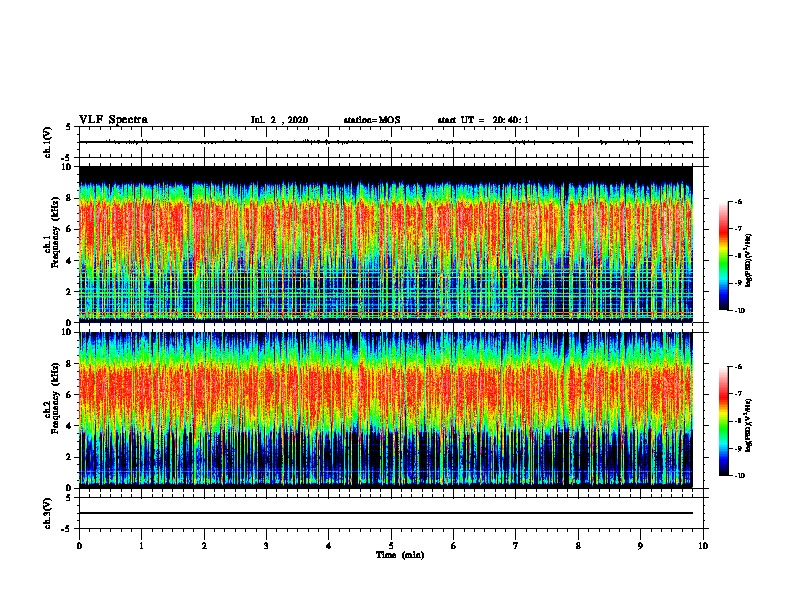Click the ch.2 colorbar log(PSD) label
792x612 pixels.
[x=749, y=425]
